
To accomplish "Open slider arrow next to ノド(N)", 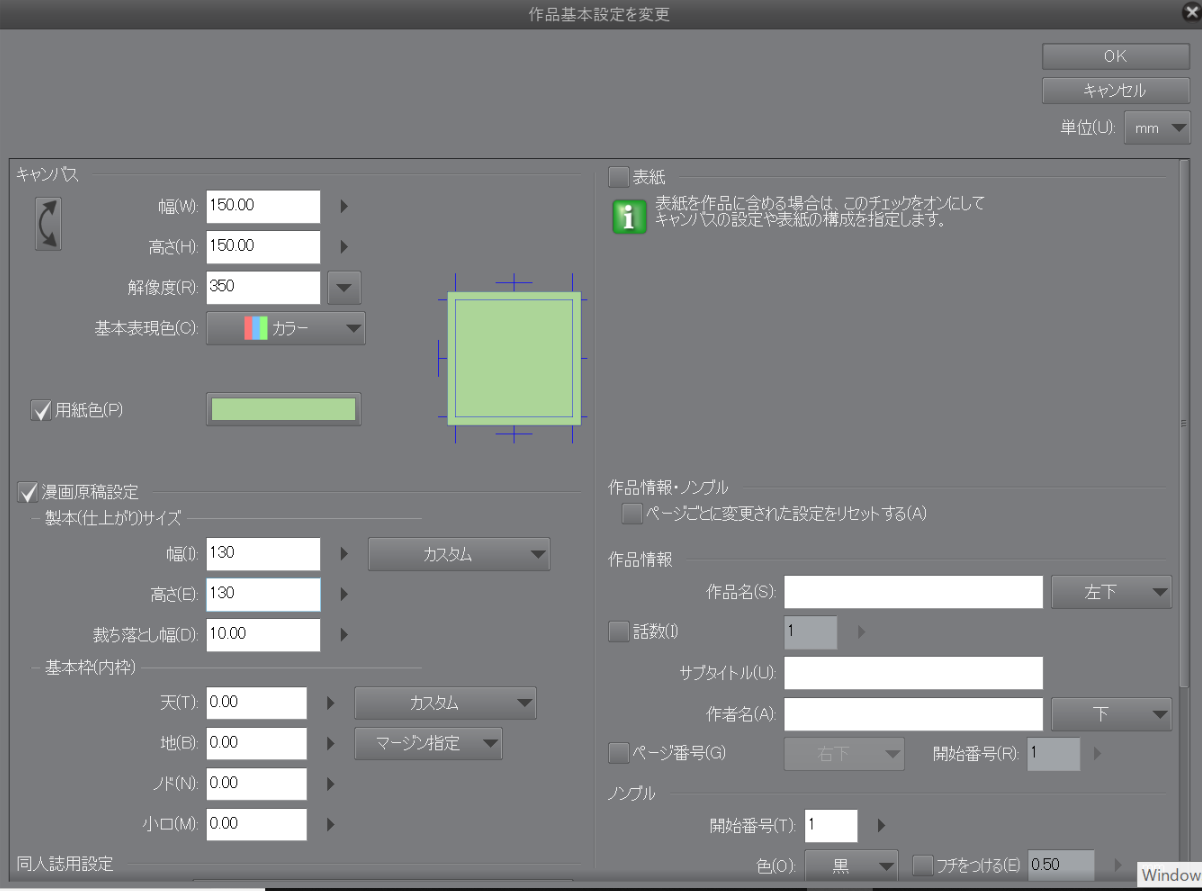I will pos(331,784).
